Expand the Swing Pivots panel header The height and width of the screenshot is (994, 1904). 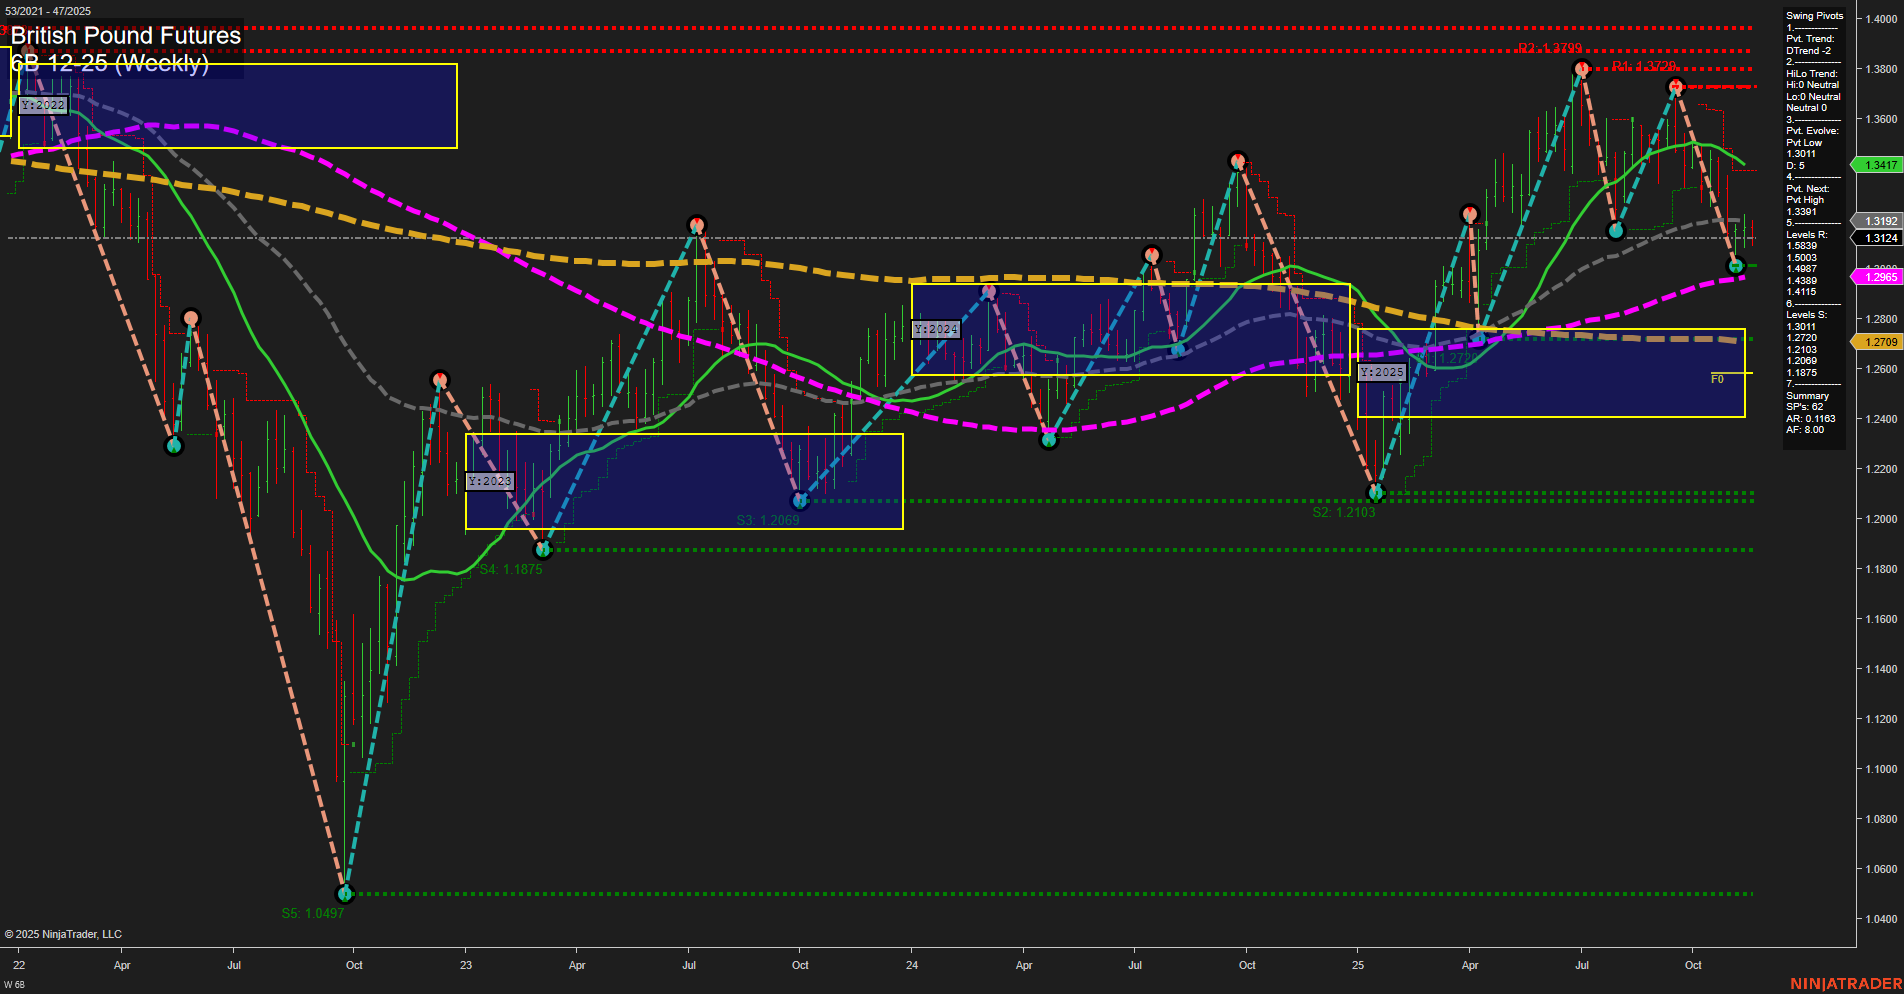(1812, 15)
